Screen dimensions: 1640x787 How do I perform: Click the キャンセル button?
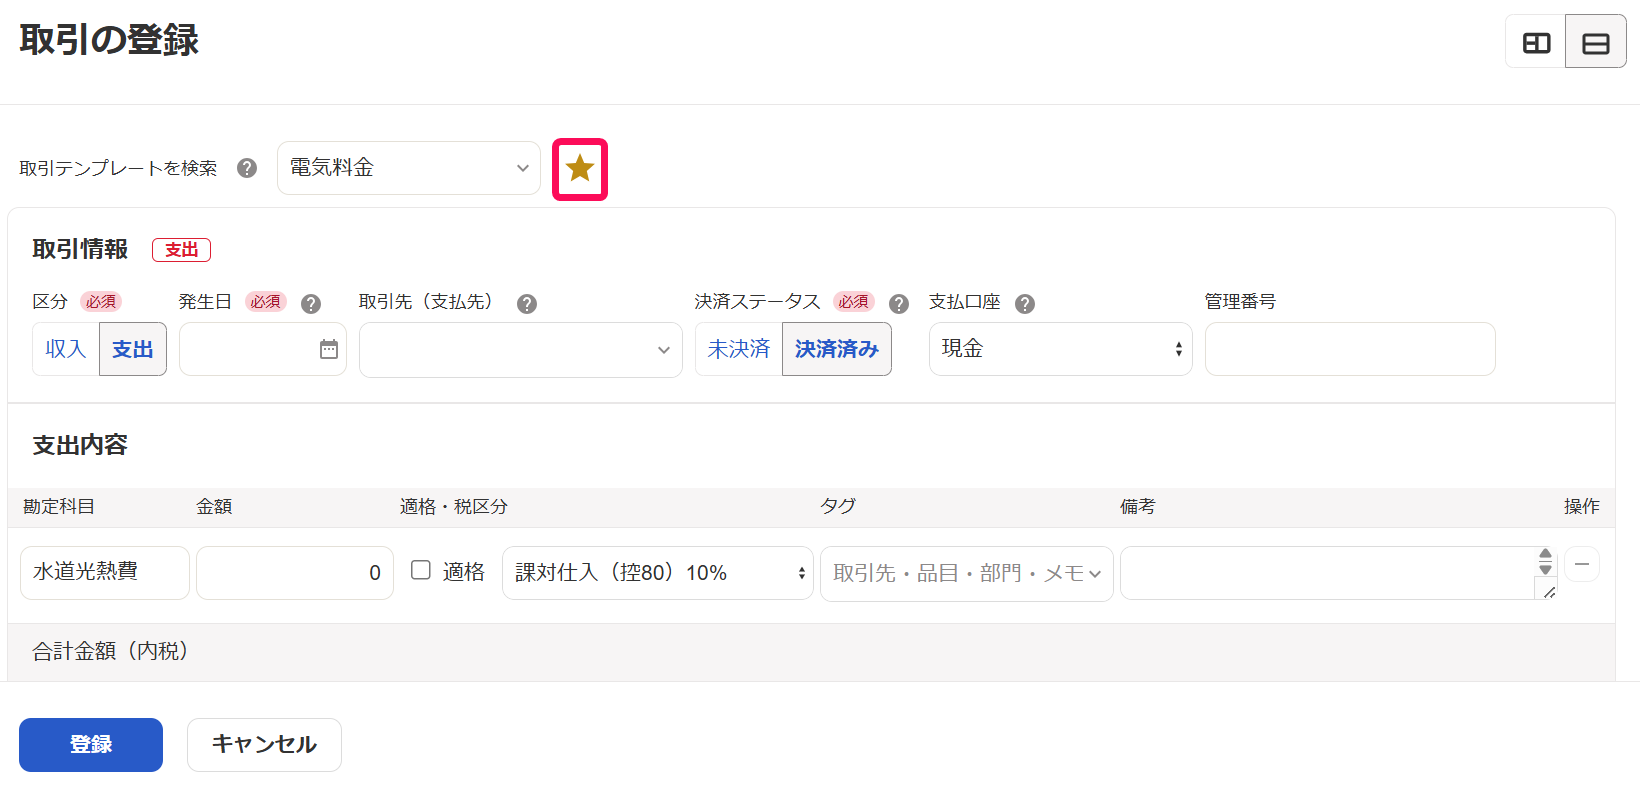[264, 745]
